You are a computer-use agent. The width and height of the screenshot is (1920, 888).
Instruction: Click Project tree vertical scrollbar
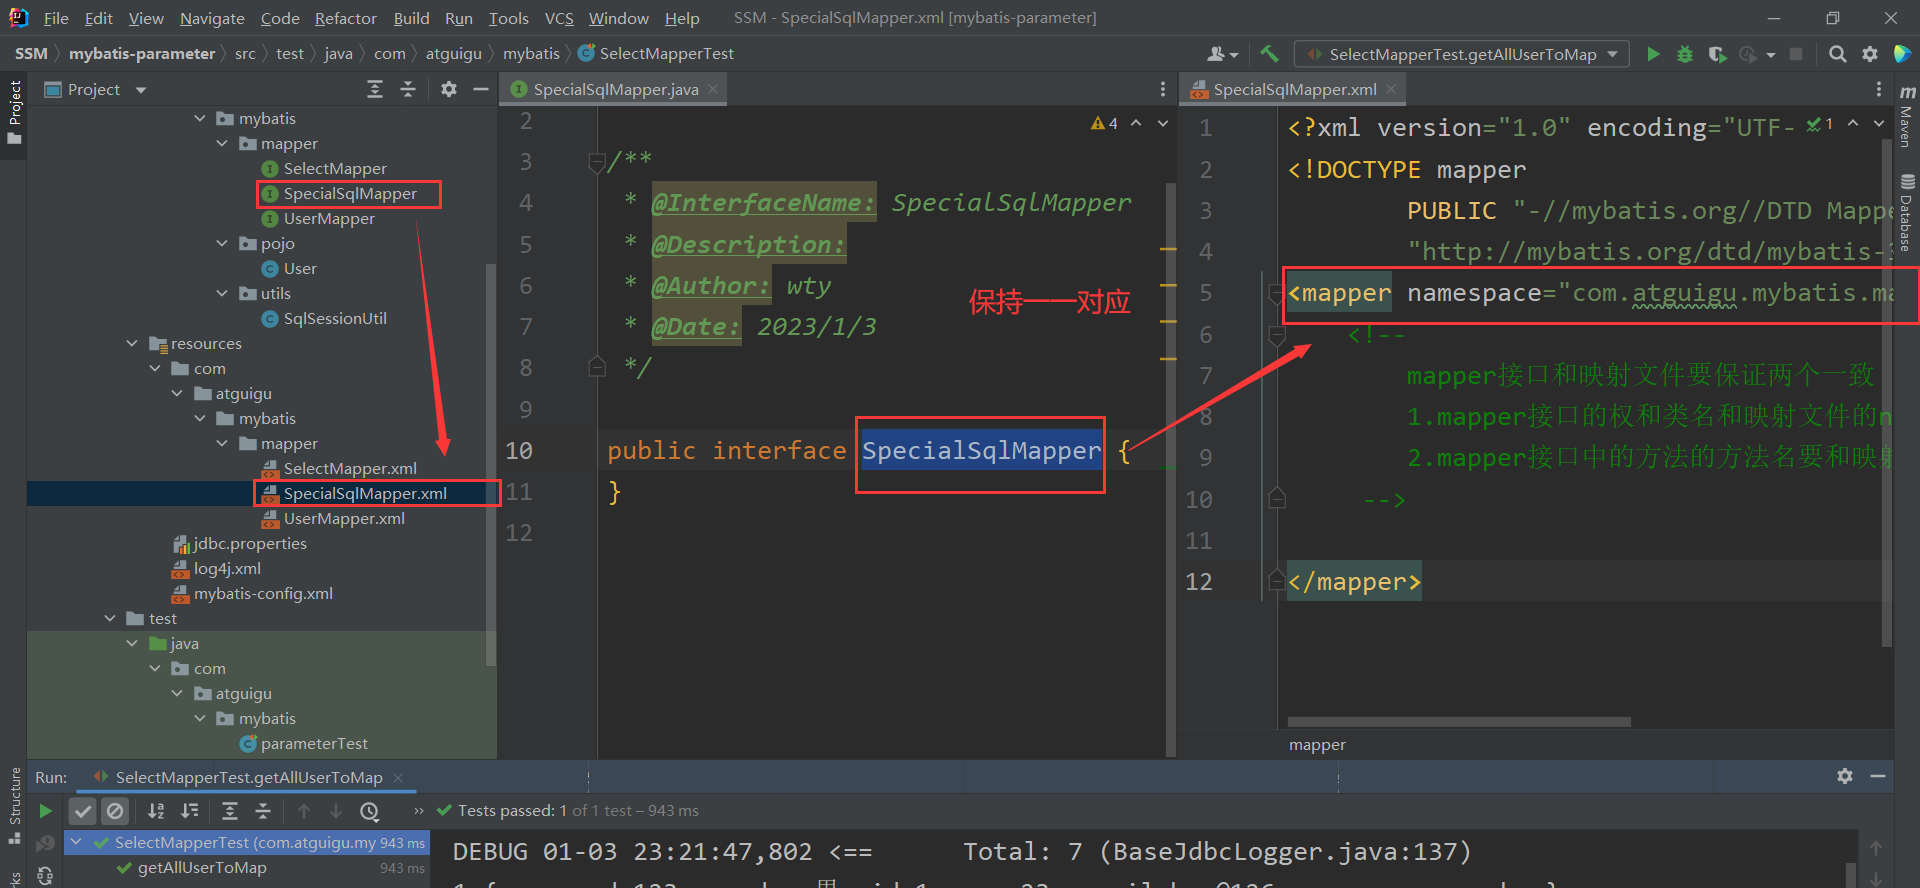click(x=490, y=465)
